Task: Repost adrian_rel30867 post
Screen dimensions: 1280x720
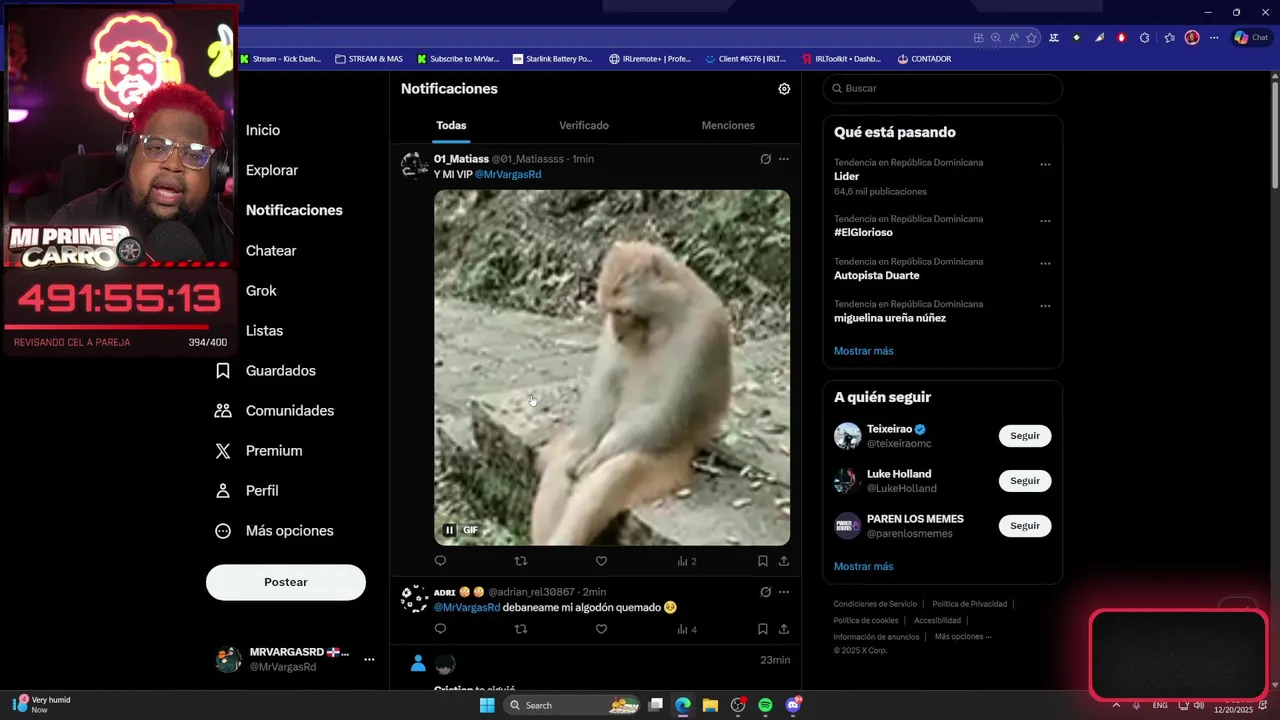Action: (x=520, y=629)
